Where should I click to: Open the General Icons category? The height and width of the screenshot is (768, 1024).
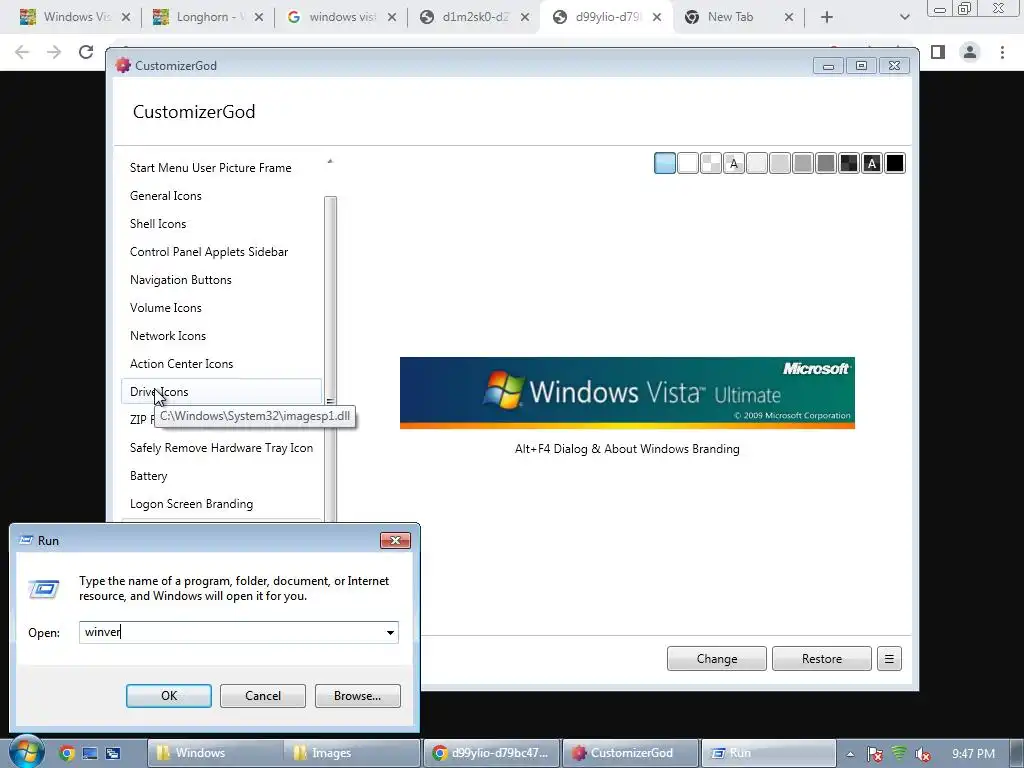(166, 196)
